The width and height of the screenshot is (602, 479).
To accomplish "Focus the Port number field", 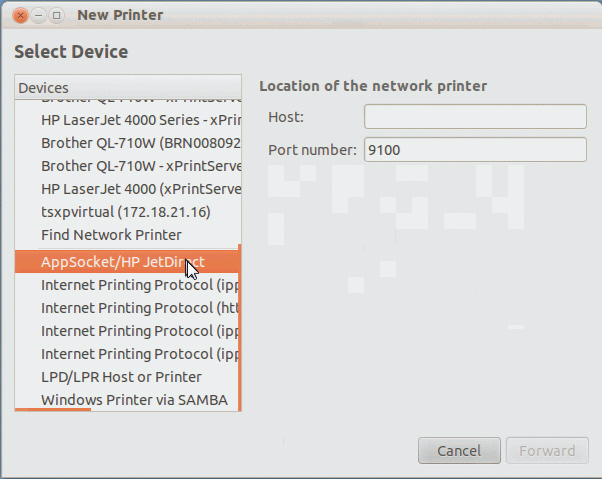I will (475, 150).
